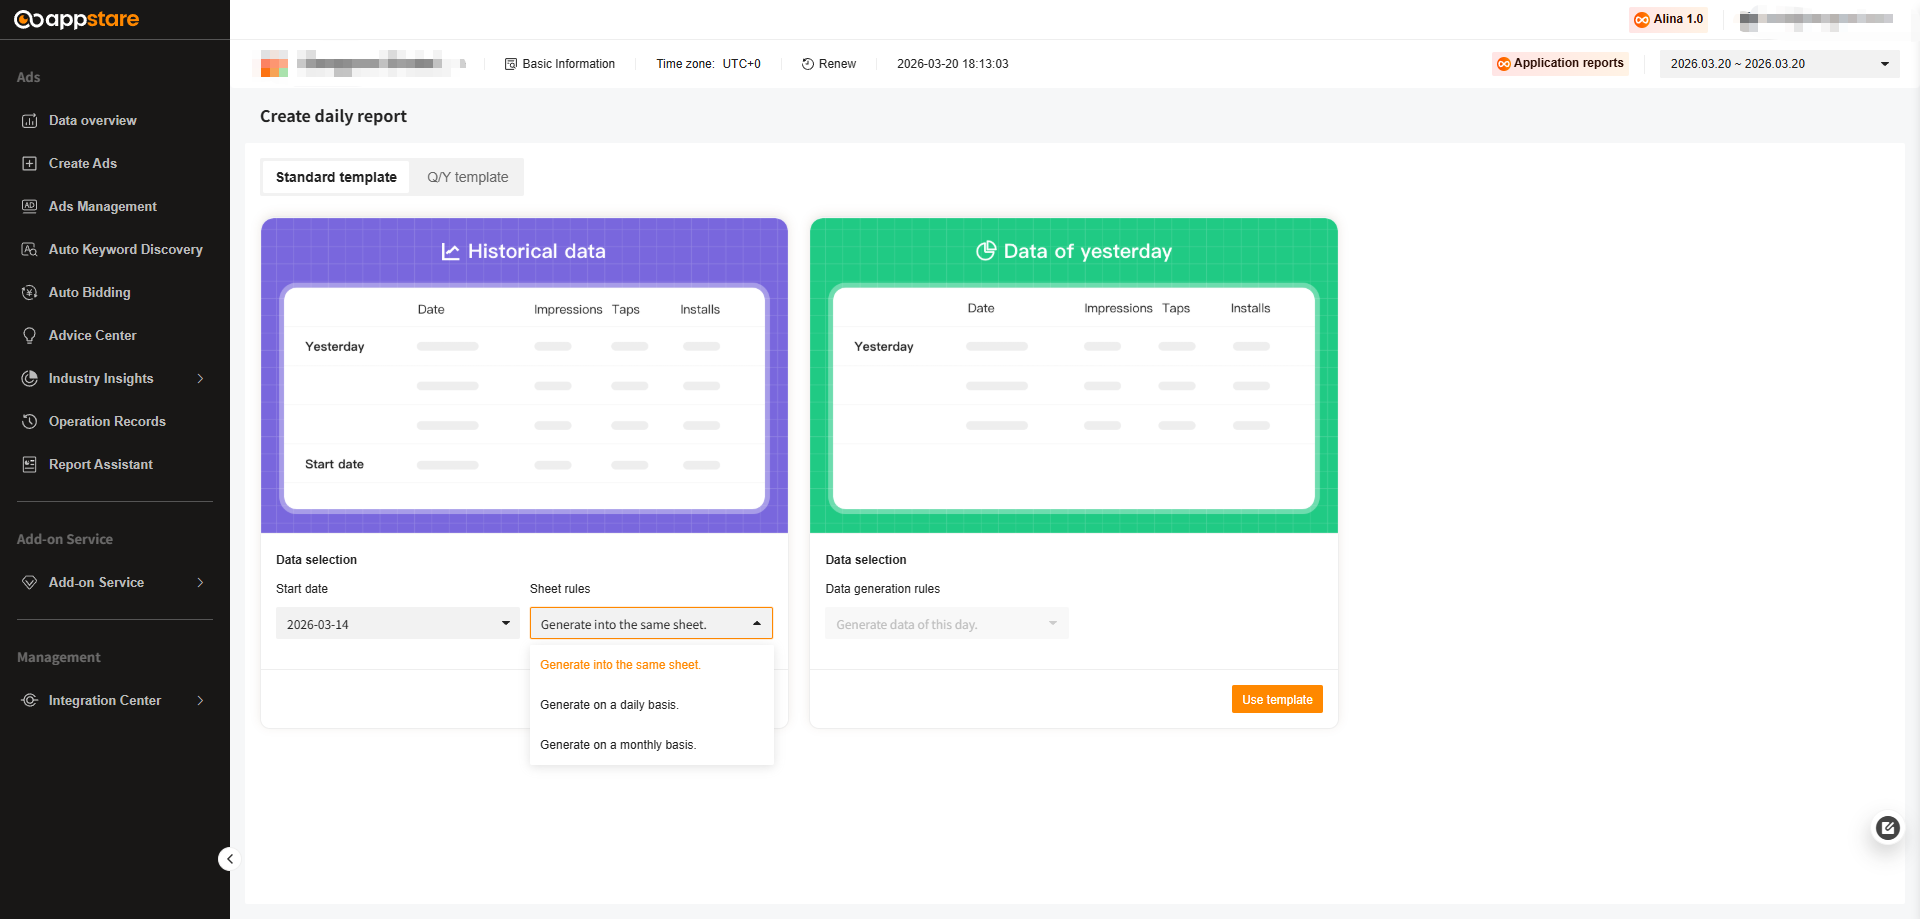This screenshot has height=919, width=1920.
Task: Click the Operation Records clock icon
Action: click(x=30, y=421)
